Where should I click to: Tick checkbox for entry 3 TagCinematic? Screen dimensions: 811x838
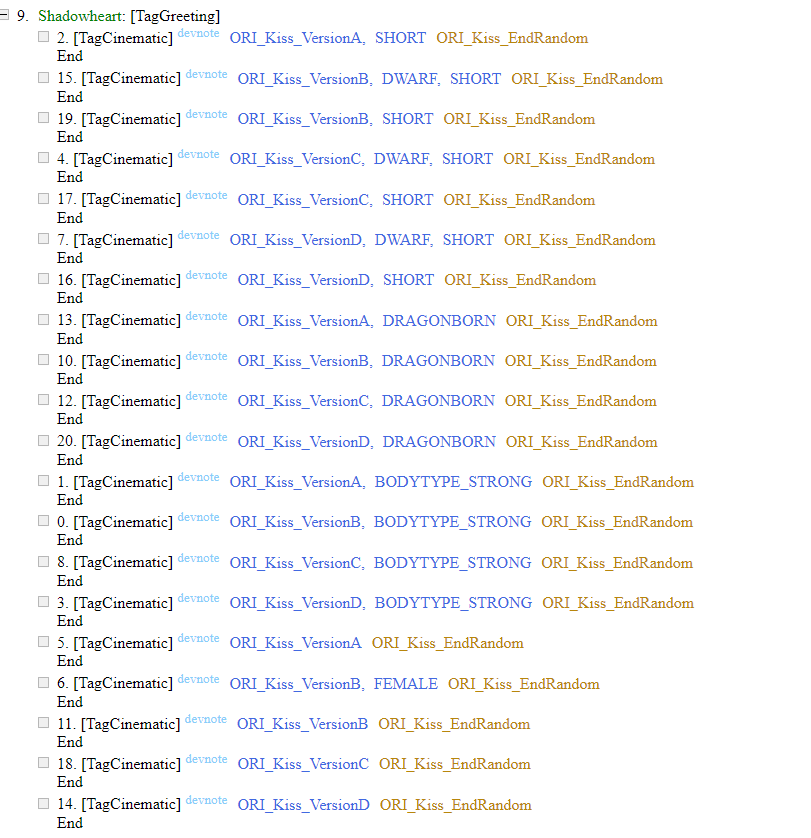pyautogui.click(x=43, y=602)
